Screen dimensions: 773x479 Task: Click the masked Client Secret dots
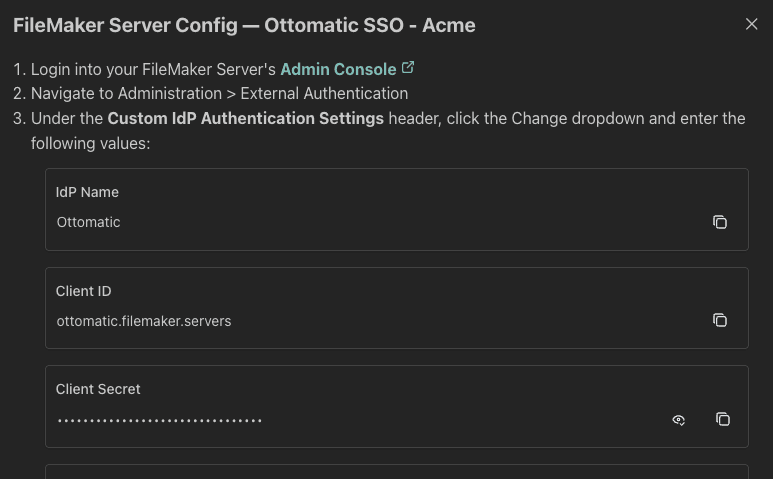[160, 420]
